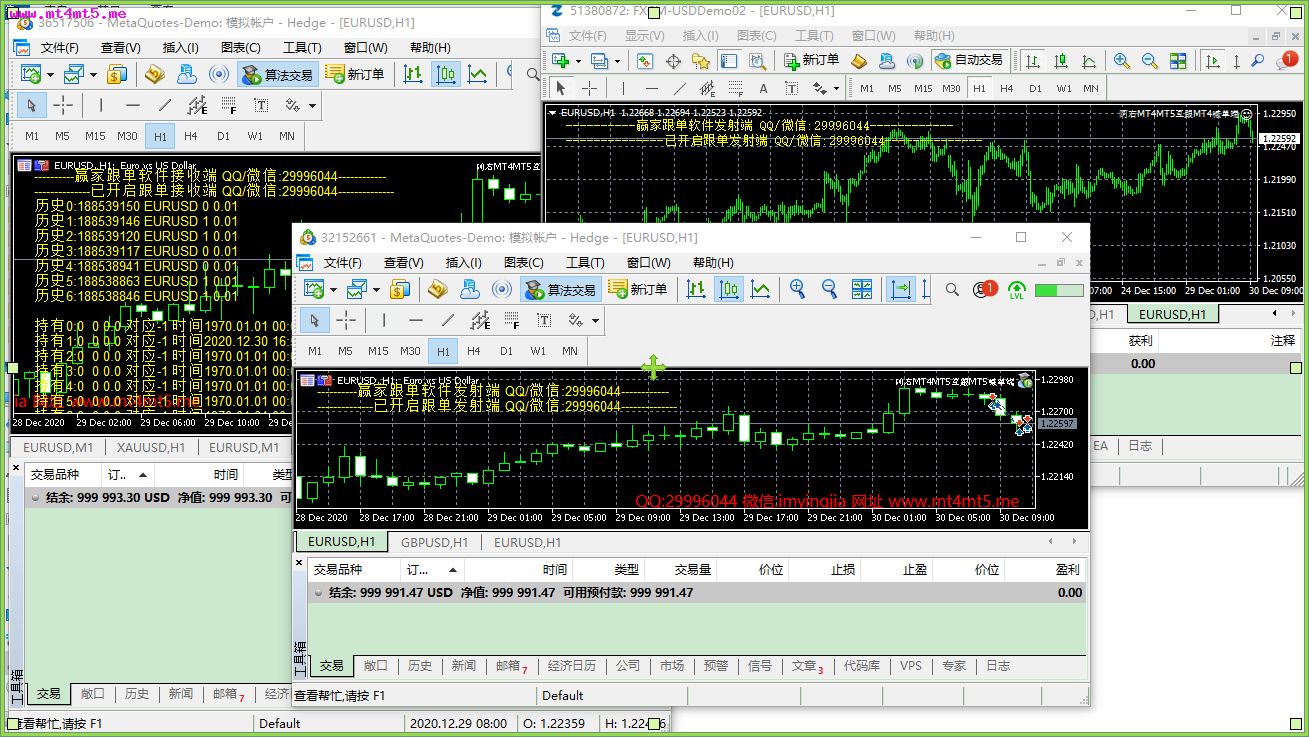Select the Fibonacci retracement tool in front window
The width and height of the screenshot is (1309, 737).
pyautogui.click(x=512, y=320)
